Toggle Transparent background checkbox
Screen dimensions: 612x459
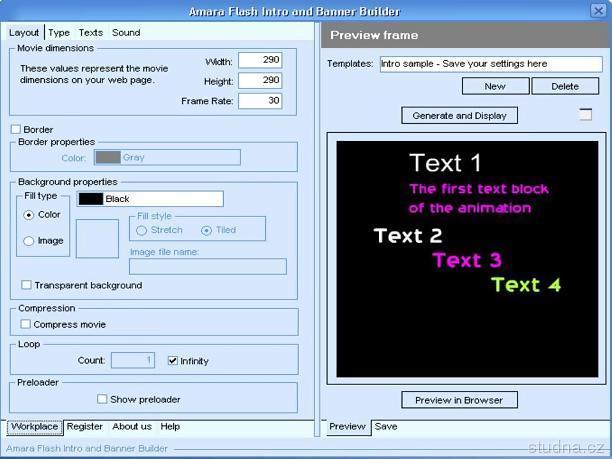(x=27, y=285)
